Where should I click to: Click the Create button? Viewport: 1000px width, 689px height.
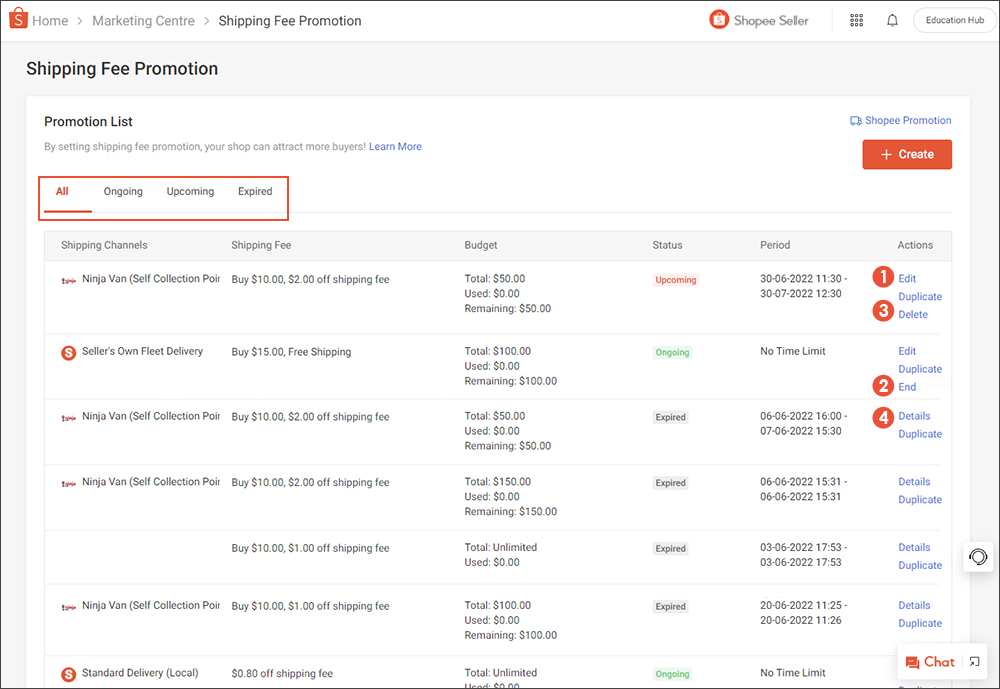(907, 154)
